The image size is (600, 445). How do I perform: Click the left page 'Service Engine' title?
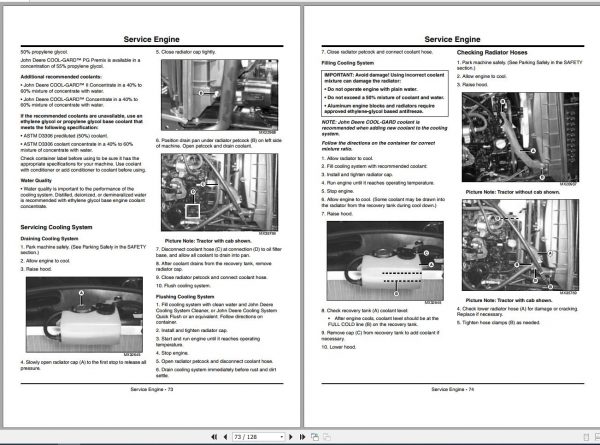point(152,39)
